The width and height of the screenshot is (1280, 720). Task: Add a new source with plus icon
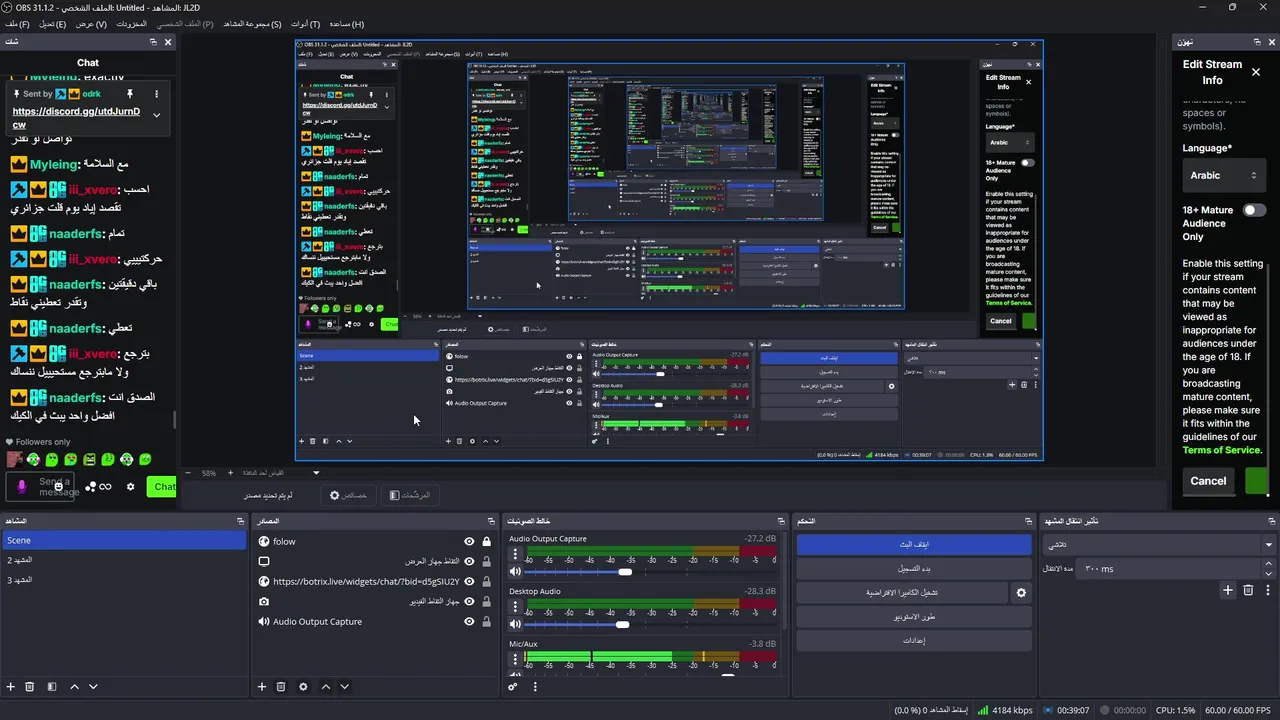262,687
